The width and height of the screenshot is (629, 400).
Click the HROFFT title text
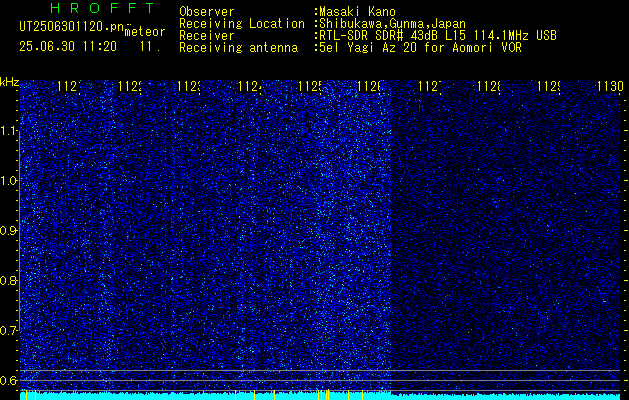point(102,8)
